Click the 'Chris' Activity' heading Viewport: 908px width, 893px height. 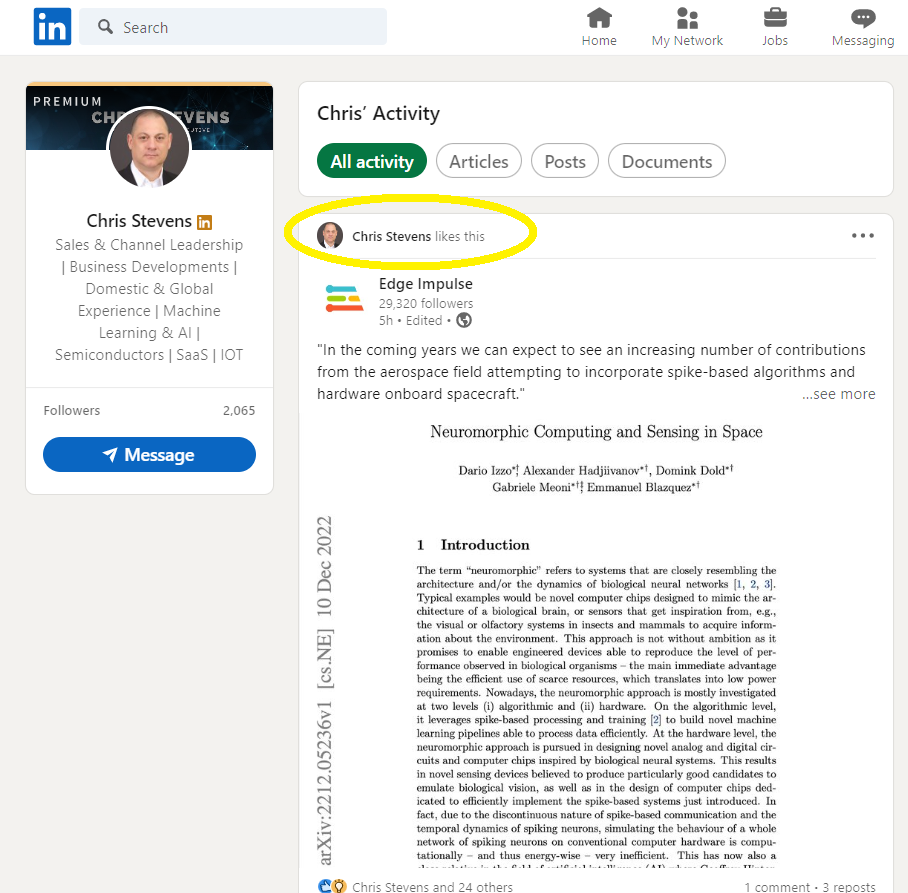point(378,113)
